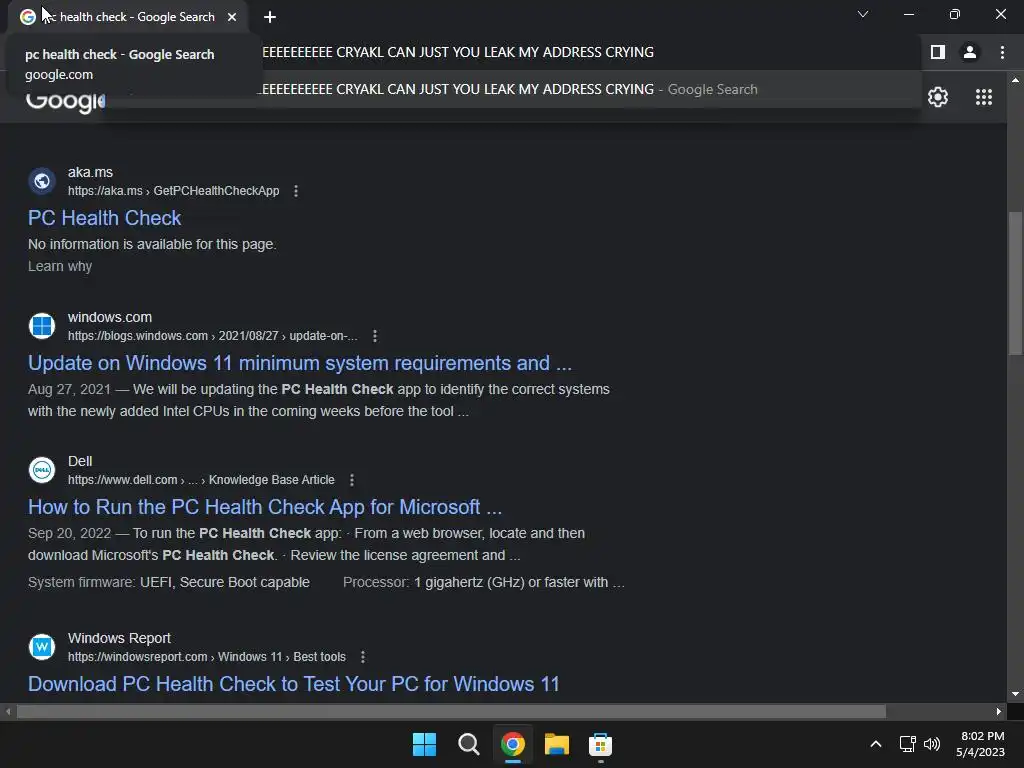Click the Dell Knowledge Base Article URL
This screenshot has height=768, width=1024.
coord(201,480)
